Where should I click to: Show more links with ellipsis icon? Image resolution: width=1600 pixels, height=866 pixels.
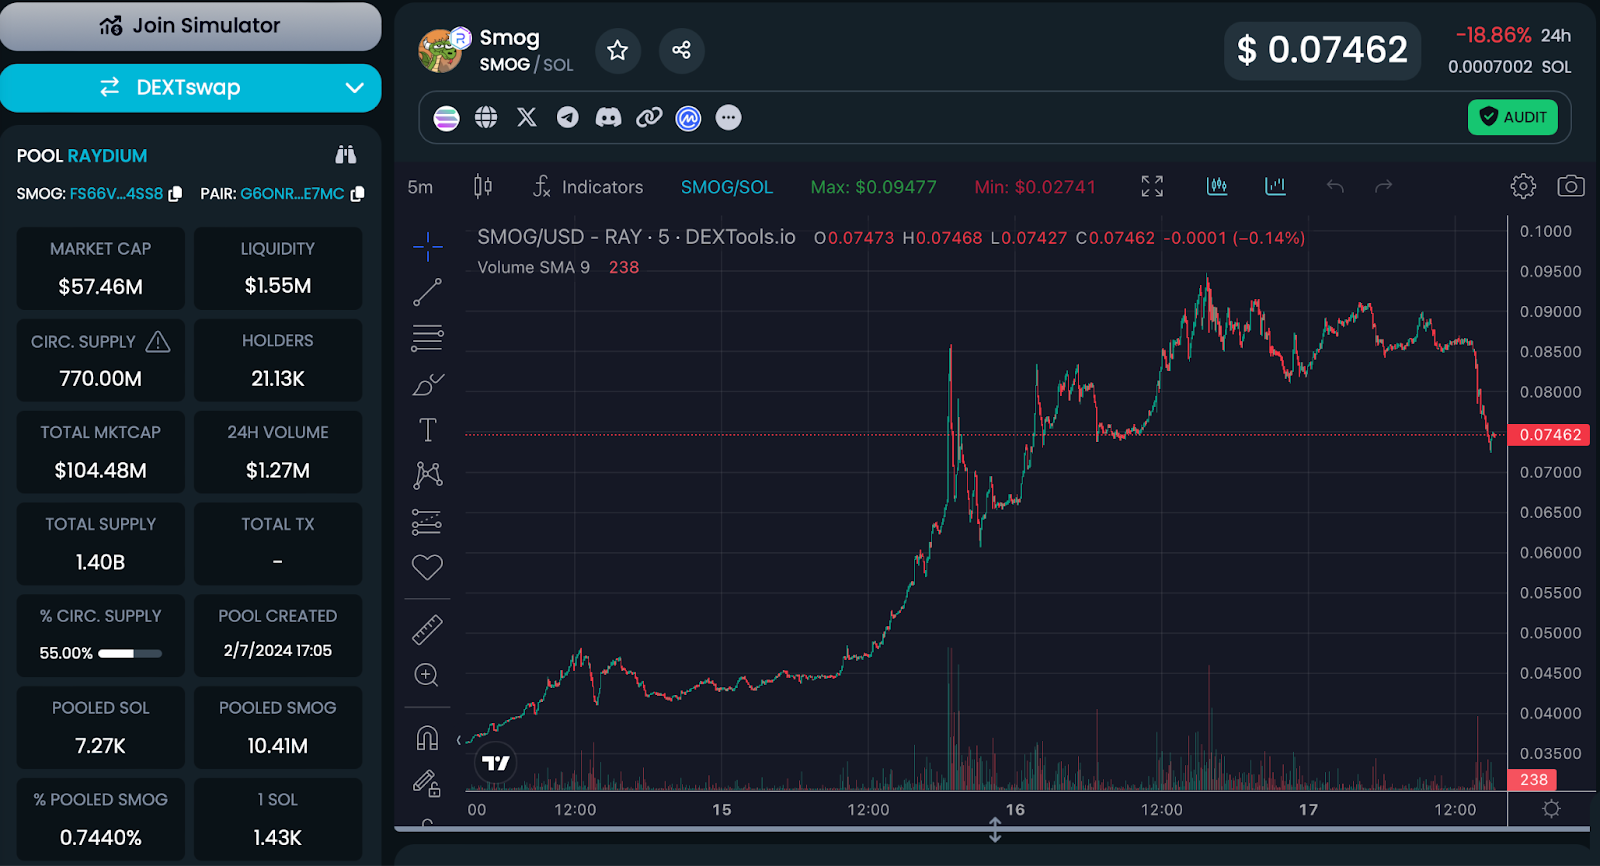[729, 118]
